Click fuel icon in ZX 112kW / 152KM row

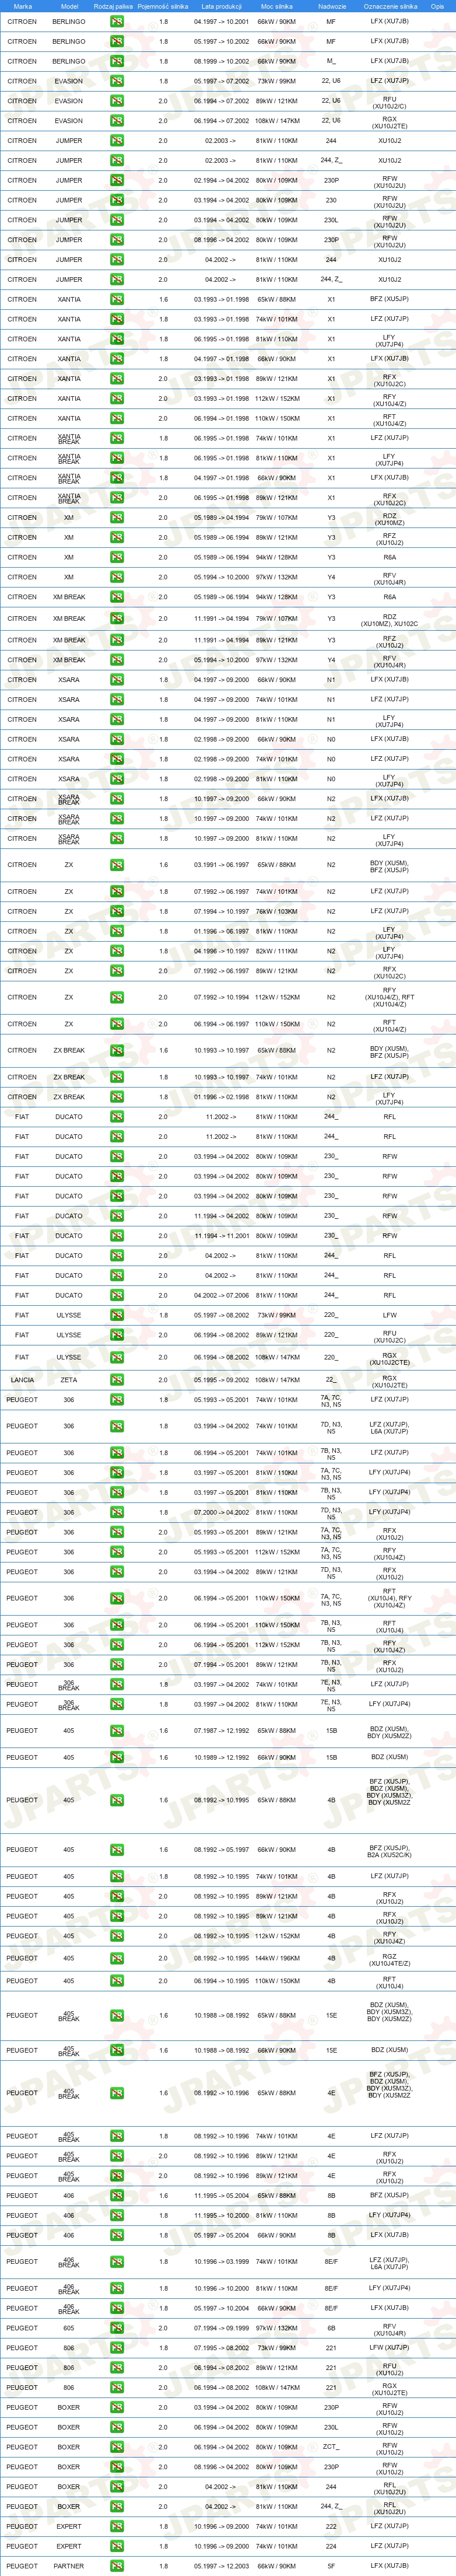(117, 997)
